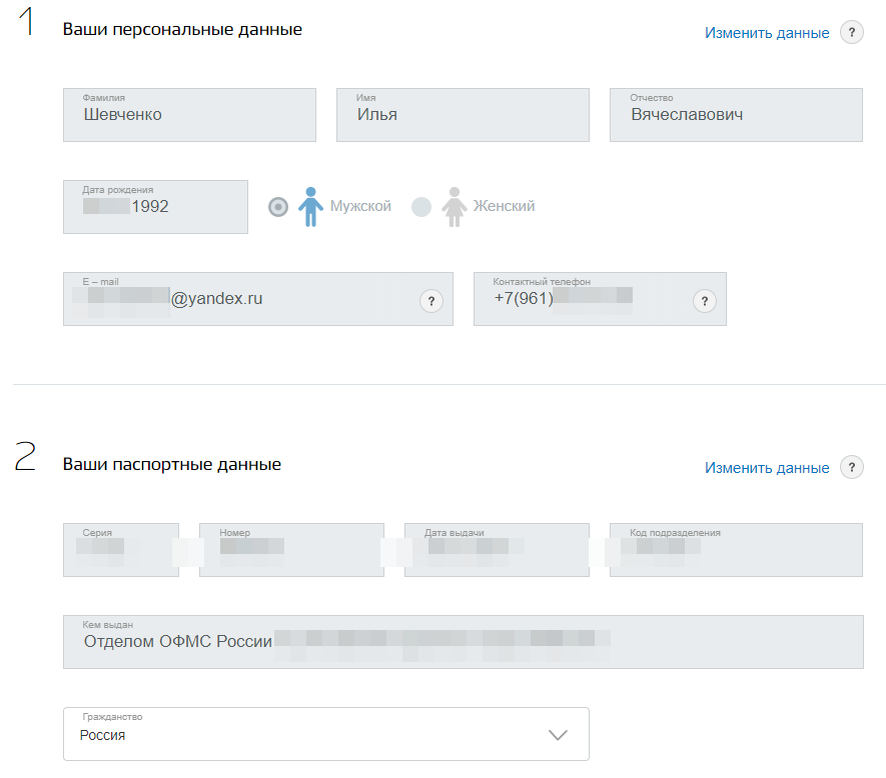
Task: Click the Отчество field
Action: [x=735, y=115]
